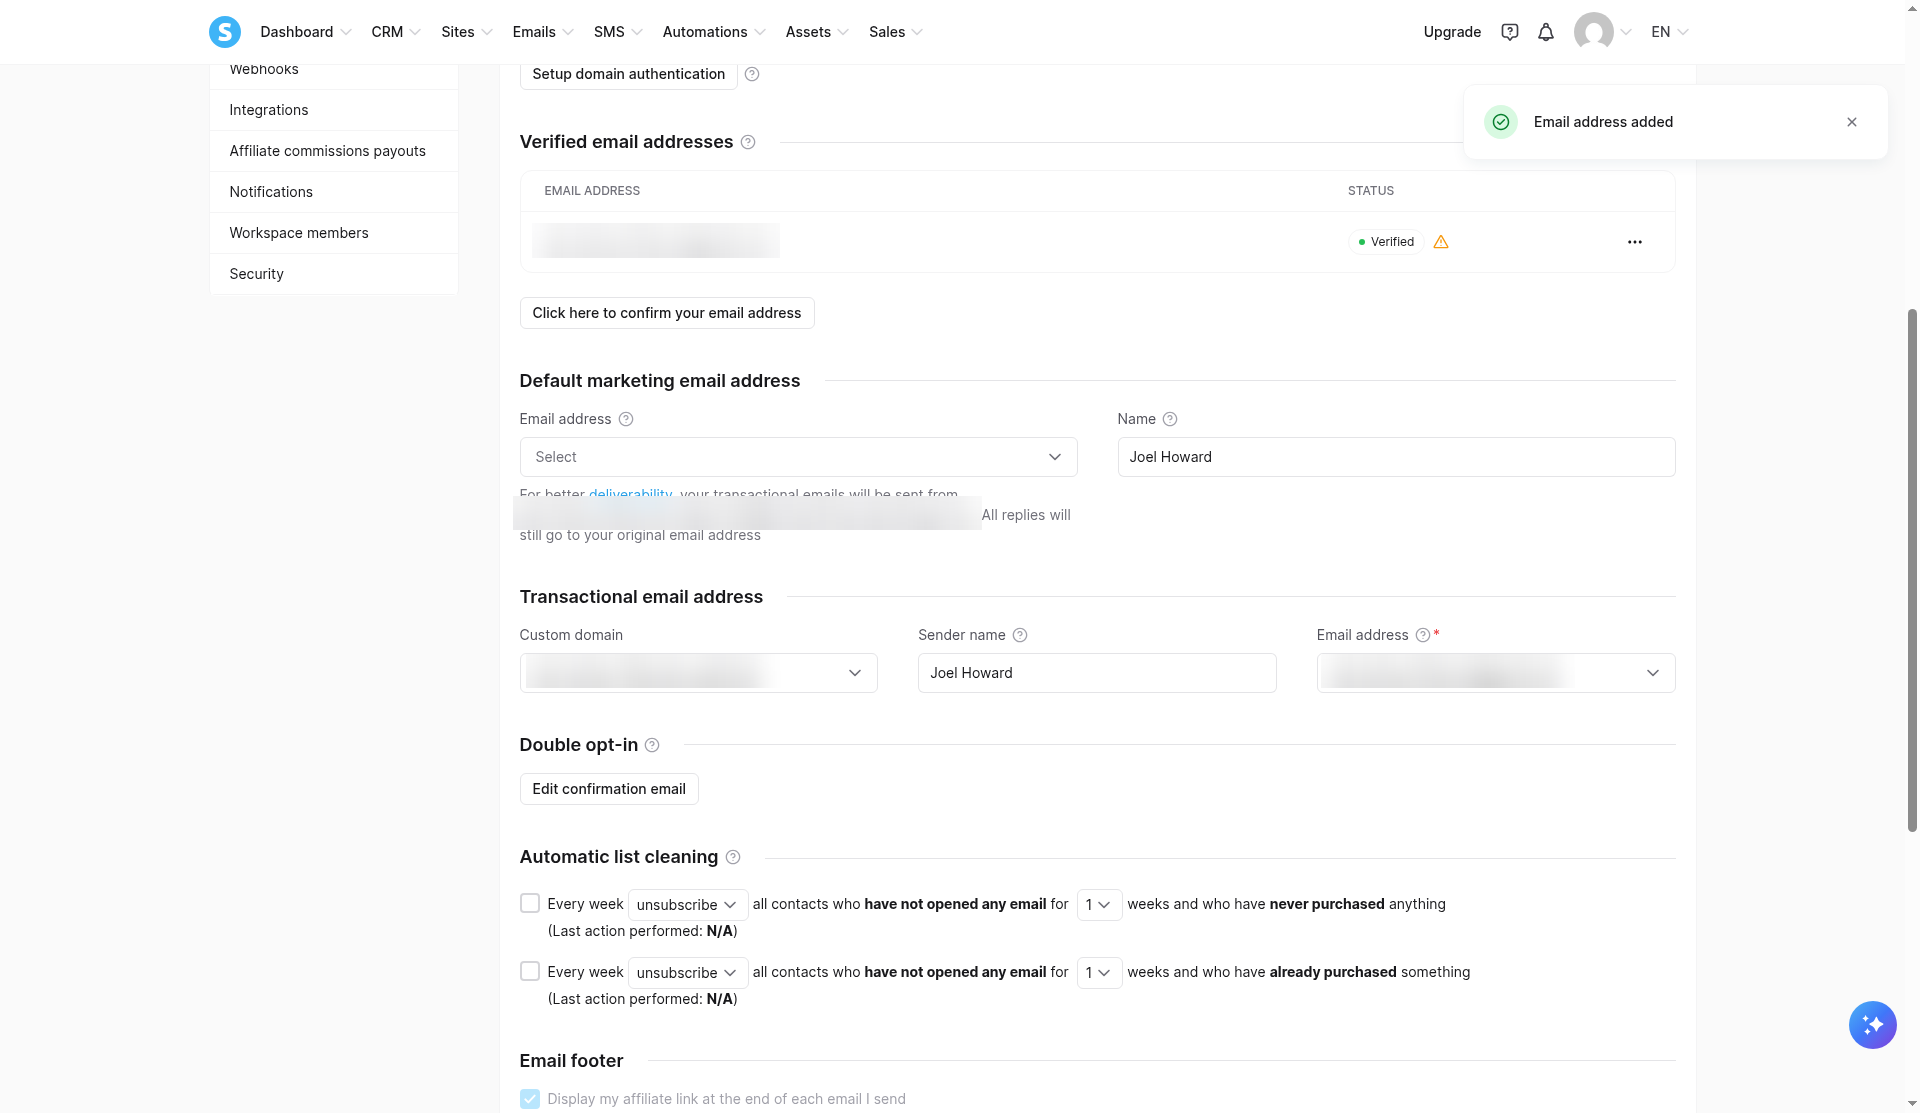Click the Name field containing Joel Howard
The height and width of the screenshot is (1113, 1920).
point(1396,457)
